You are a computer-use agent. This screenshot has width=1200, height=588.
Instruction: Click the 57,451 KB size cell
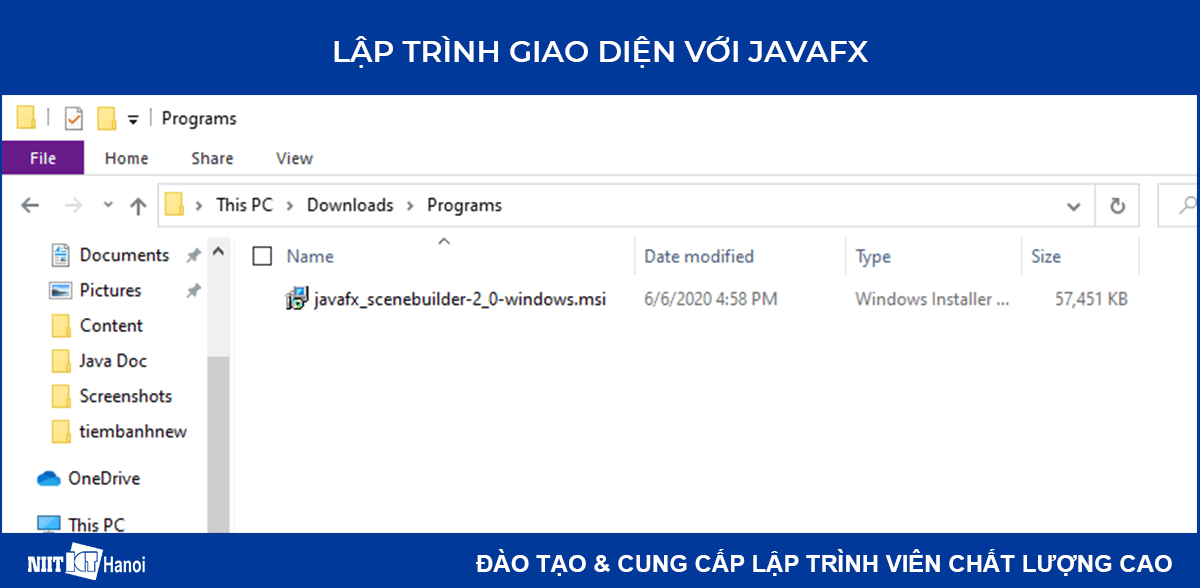click(x=1092, y=298)
